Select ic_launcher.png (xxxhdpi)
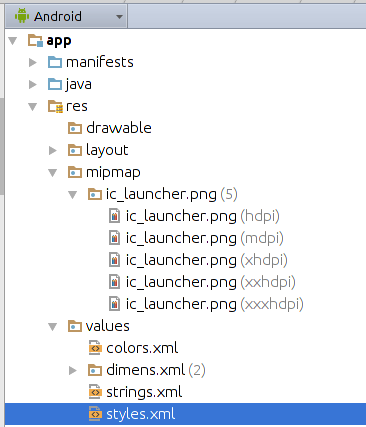Screen dimensions: 366x427 click(x=215, y=304)
